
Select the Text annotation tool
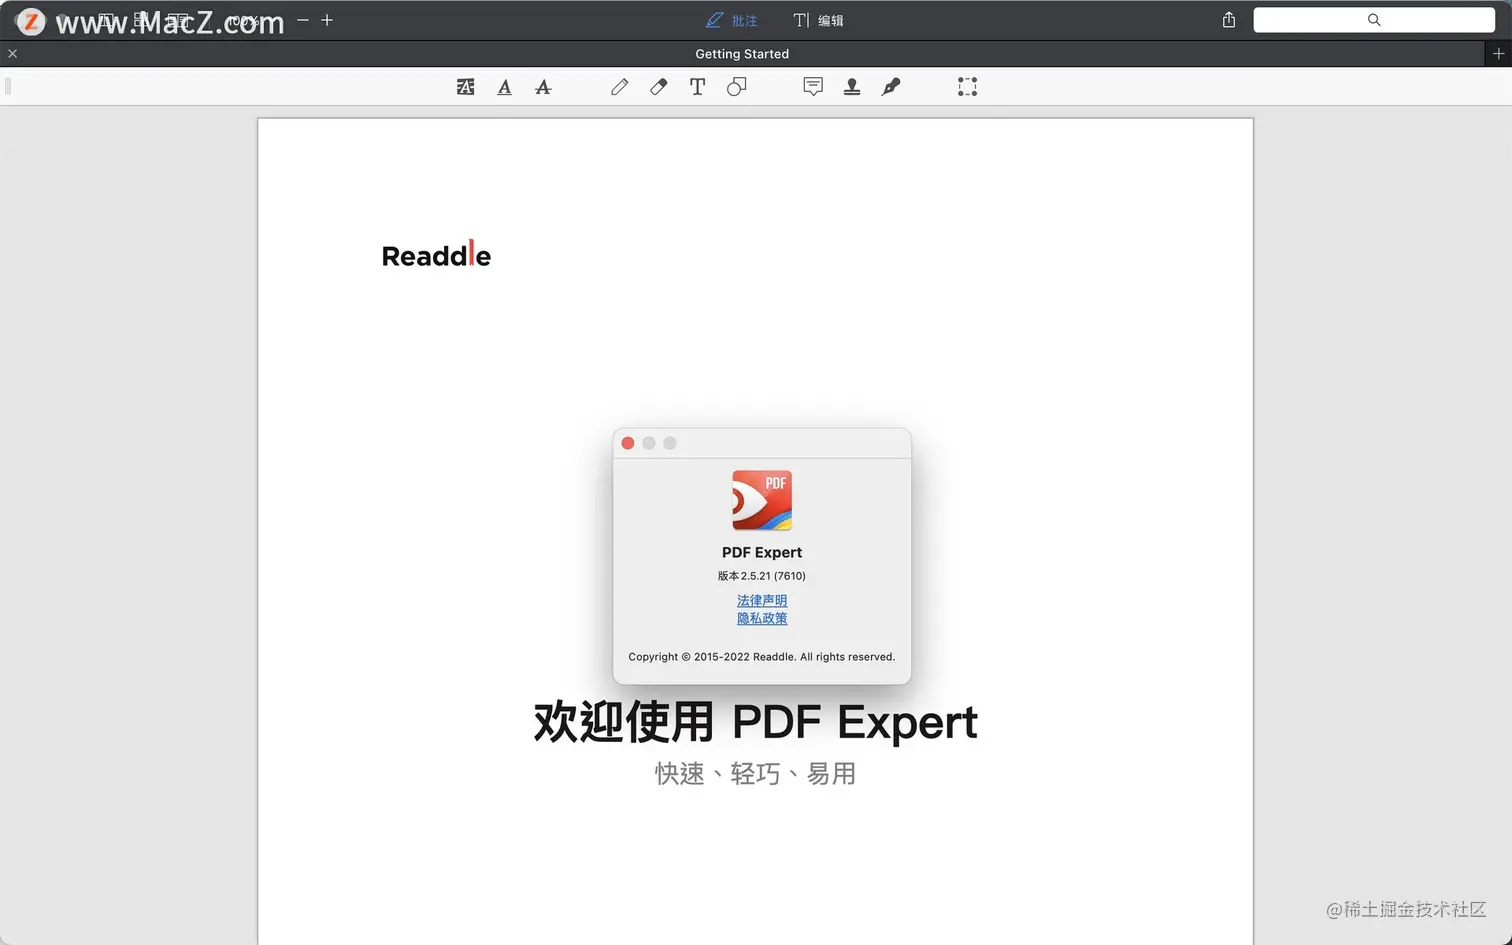(x=697, y=87)
